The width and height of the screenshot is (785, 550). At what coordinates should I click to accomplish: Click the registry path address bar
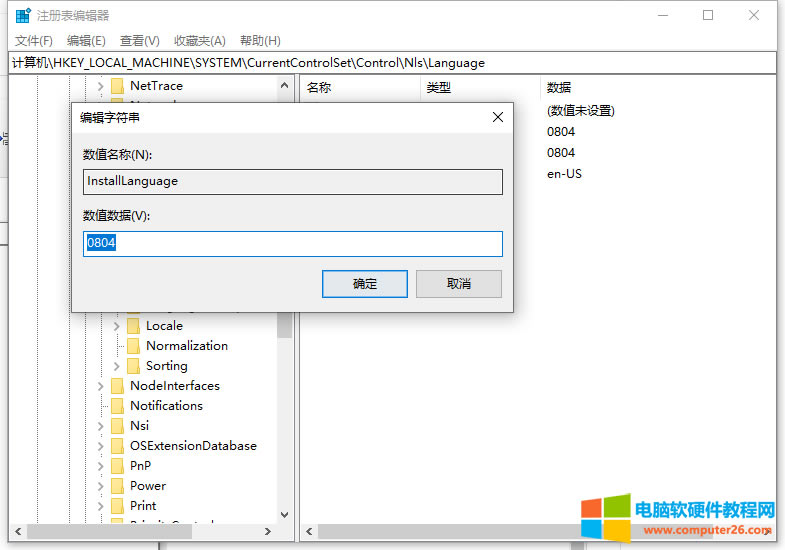(392, 63)
